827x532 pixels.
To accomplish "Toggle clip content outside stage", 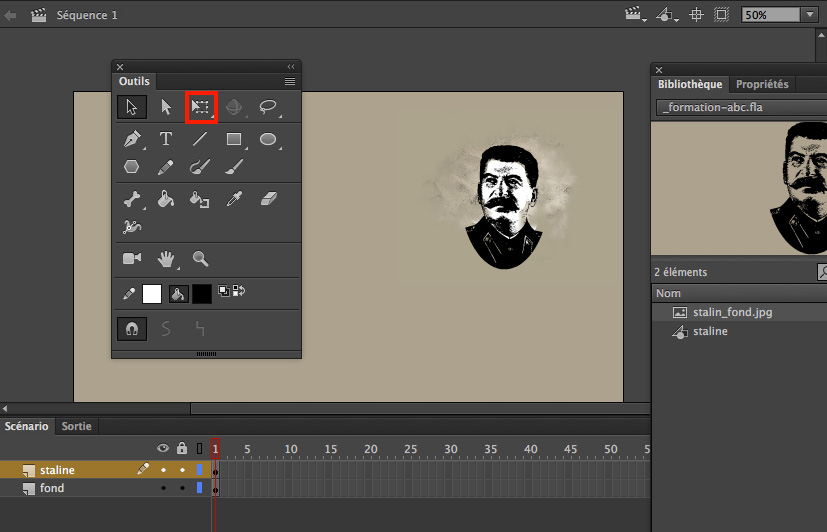I will click(721, 15).
